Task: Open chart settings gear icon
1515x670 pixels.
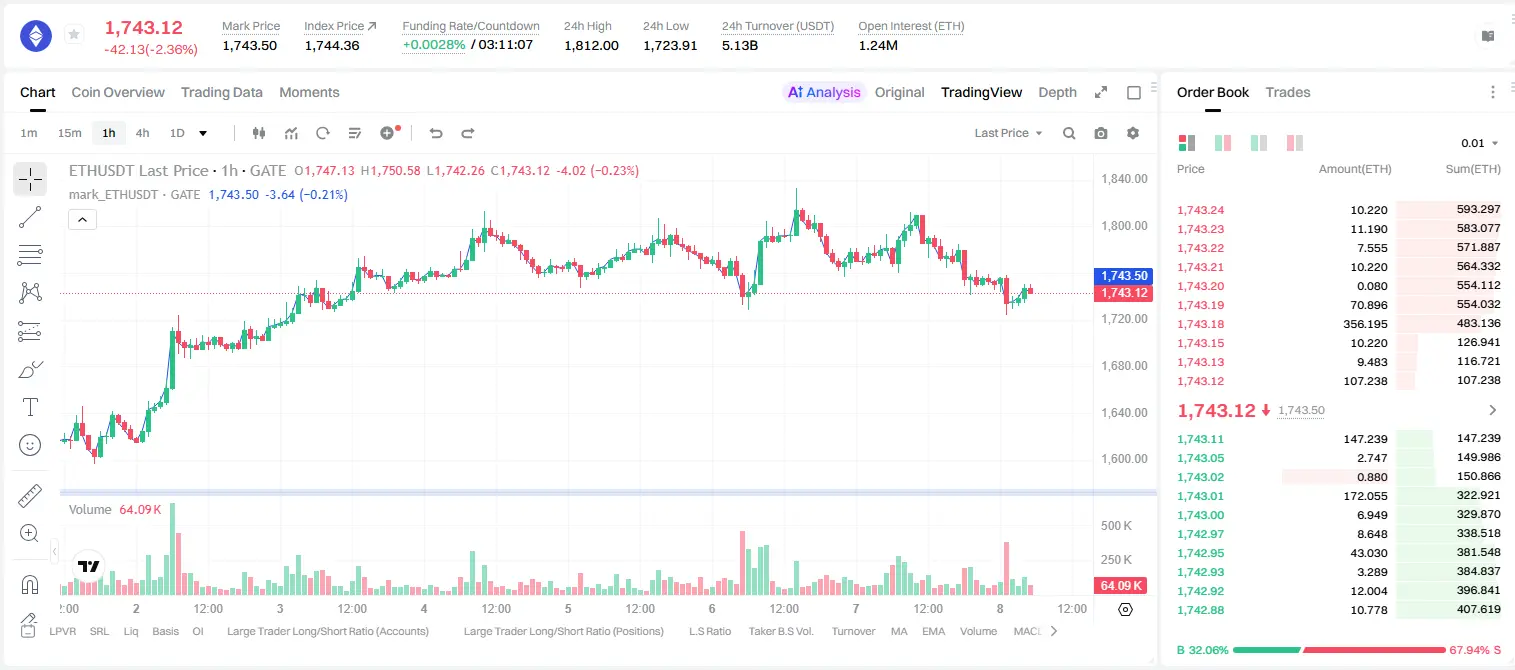Action: coord(1133,133)
